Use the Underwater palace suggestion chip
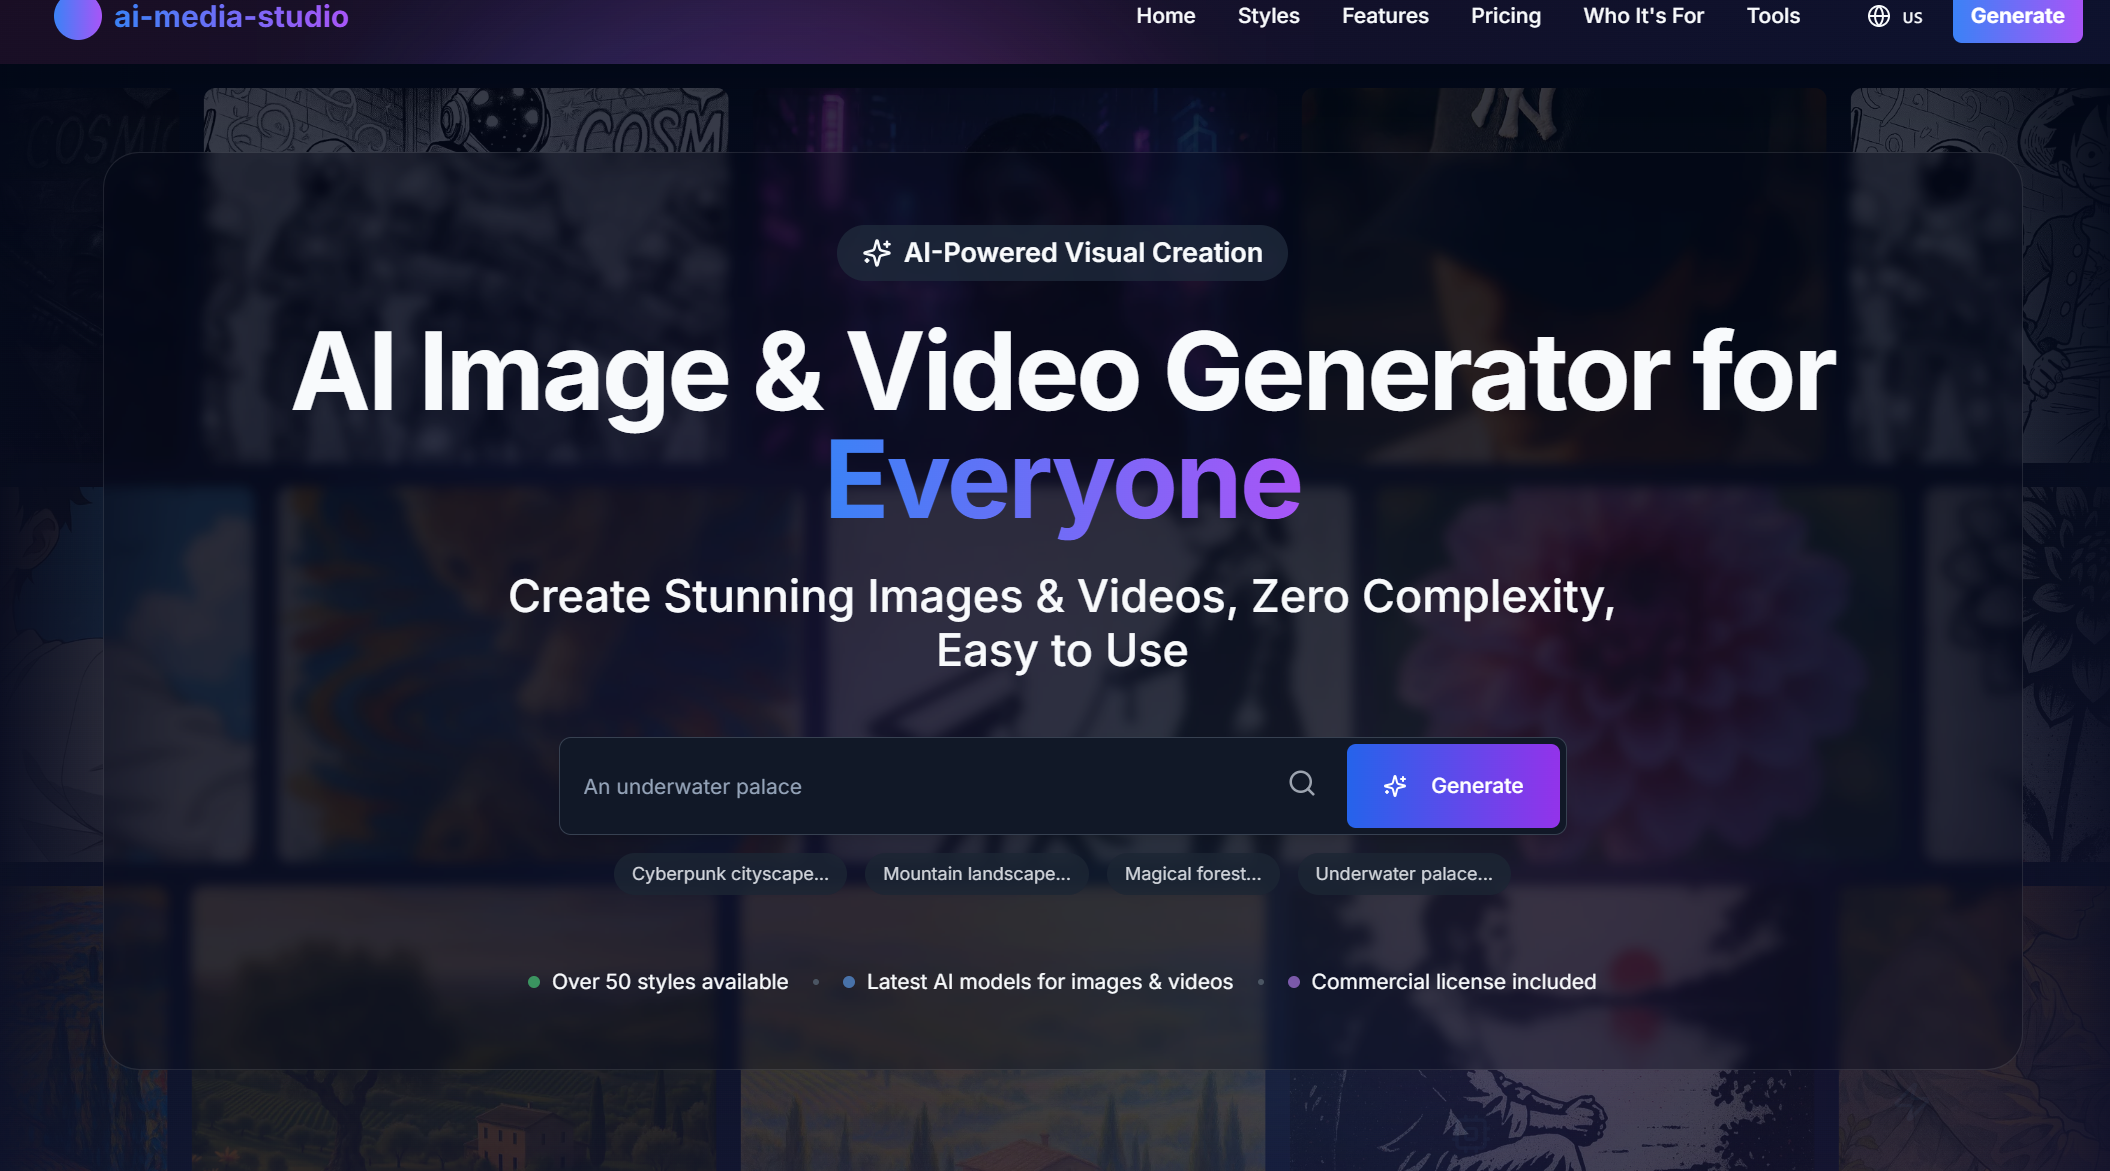2110x1171 pixels. [x=1403, y=874]
